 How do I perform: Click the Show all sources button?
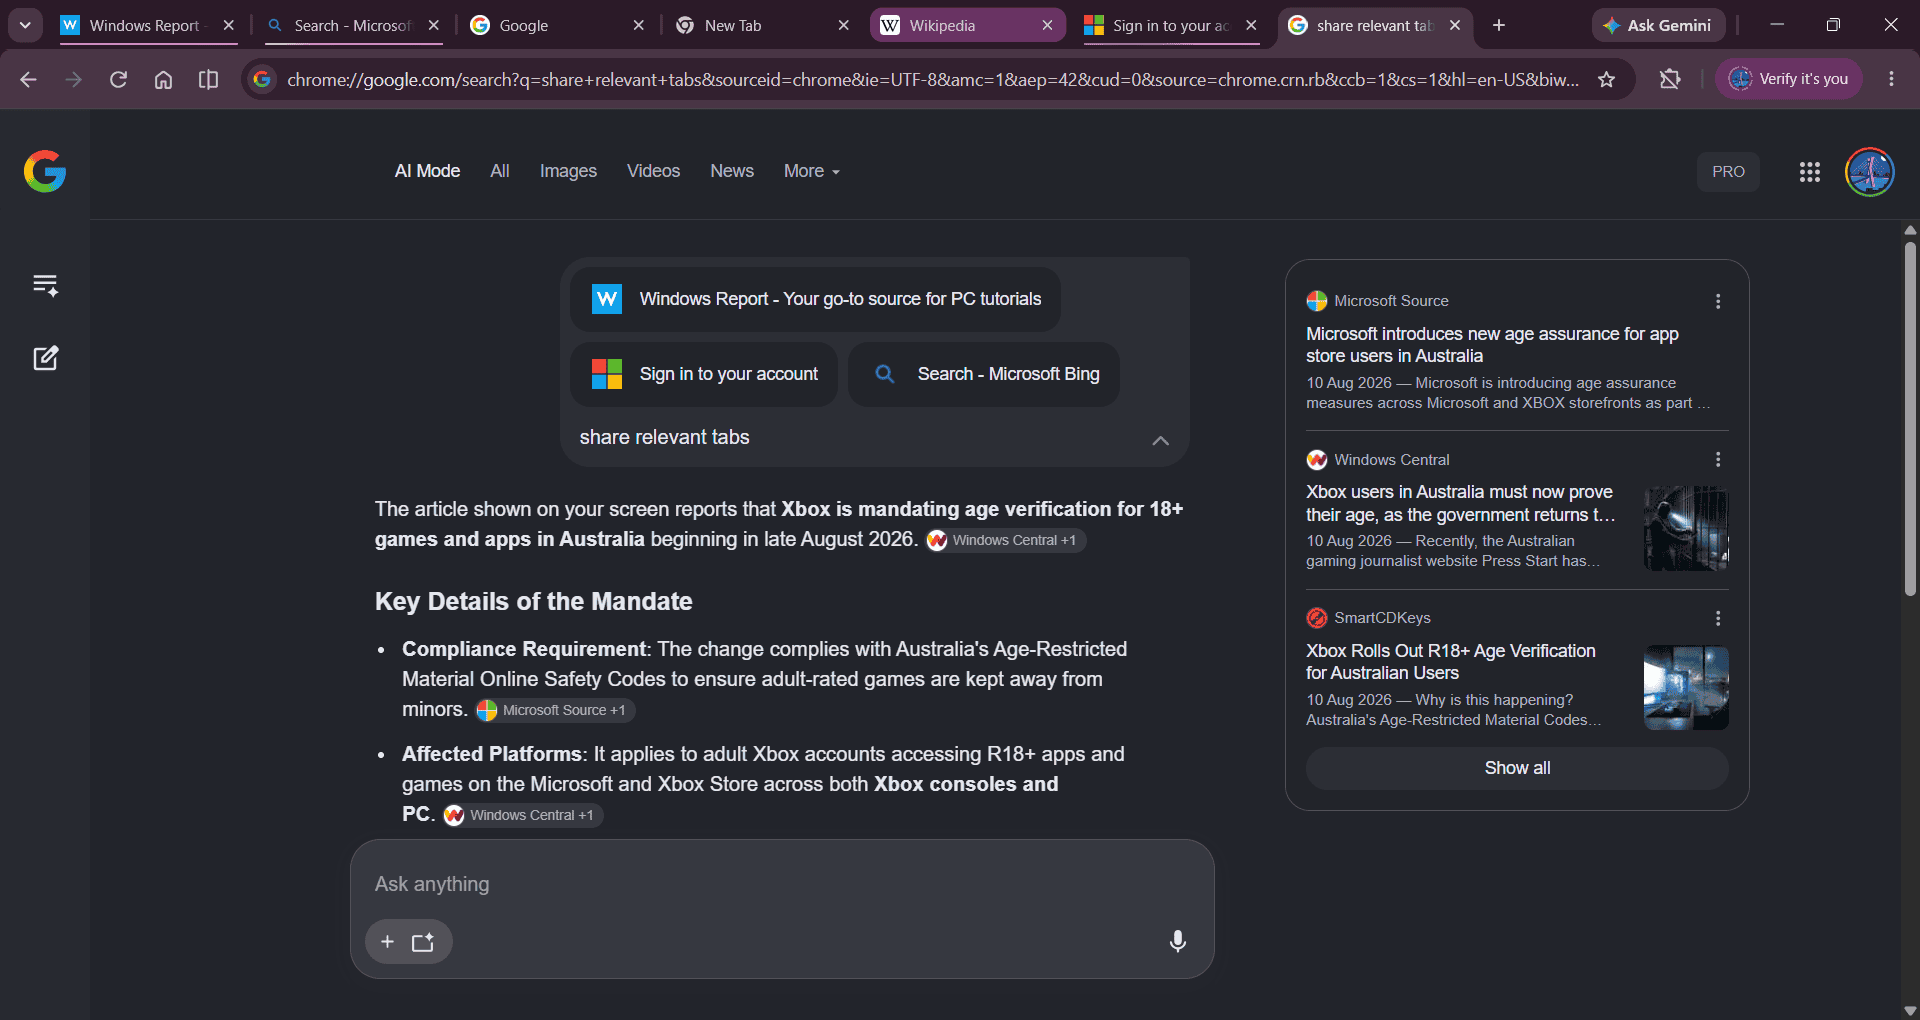(1517, 768)
